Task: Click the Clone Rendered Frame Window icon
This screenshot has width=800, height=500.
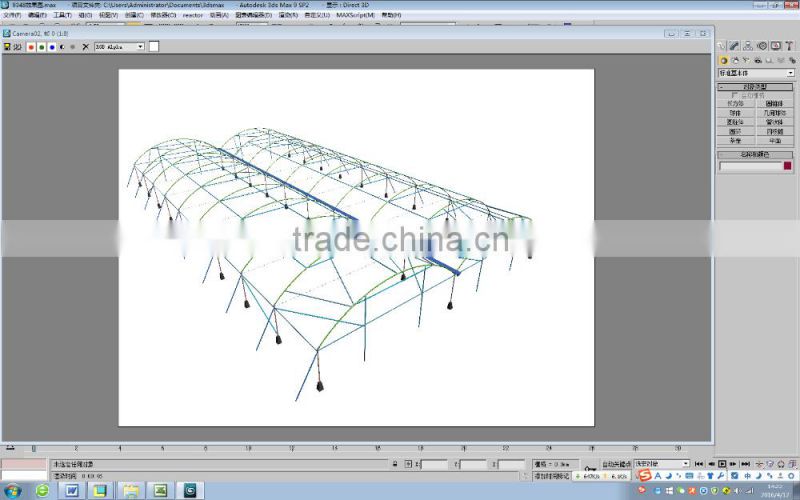Action: [18, 46]
